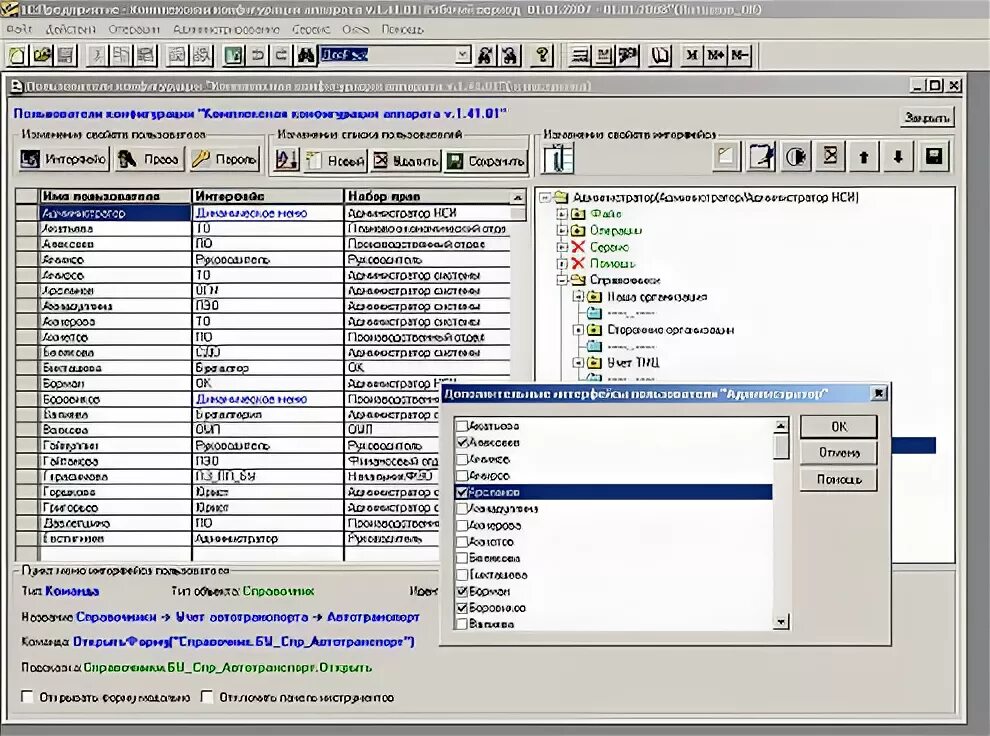Enable 'Отключать панель инструментов' checkbox

(x=207, y=697)
